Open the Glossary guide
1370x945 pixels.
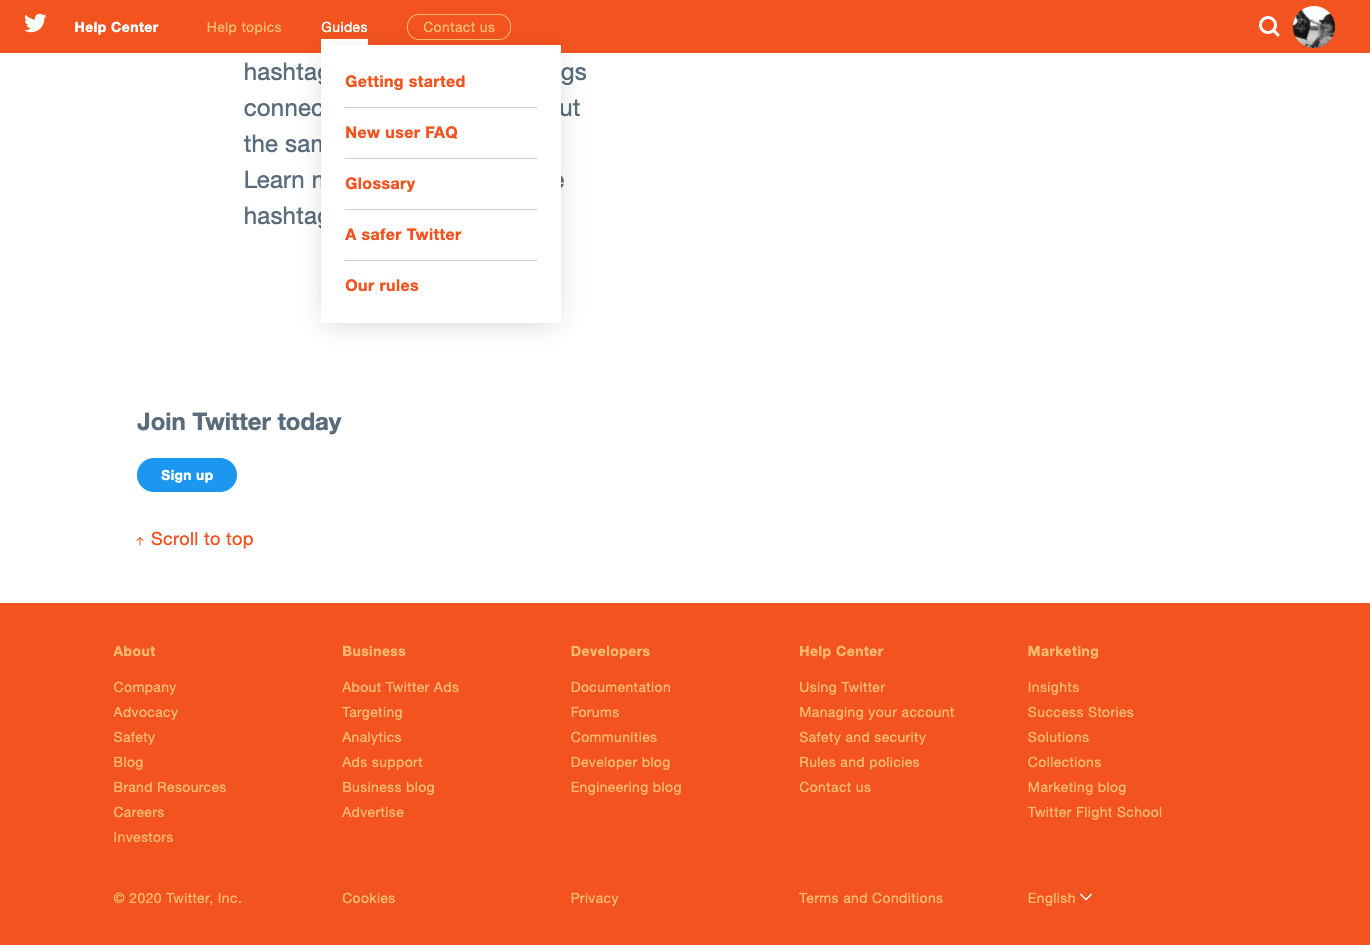(380, 184)
